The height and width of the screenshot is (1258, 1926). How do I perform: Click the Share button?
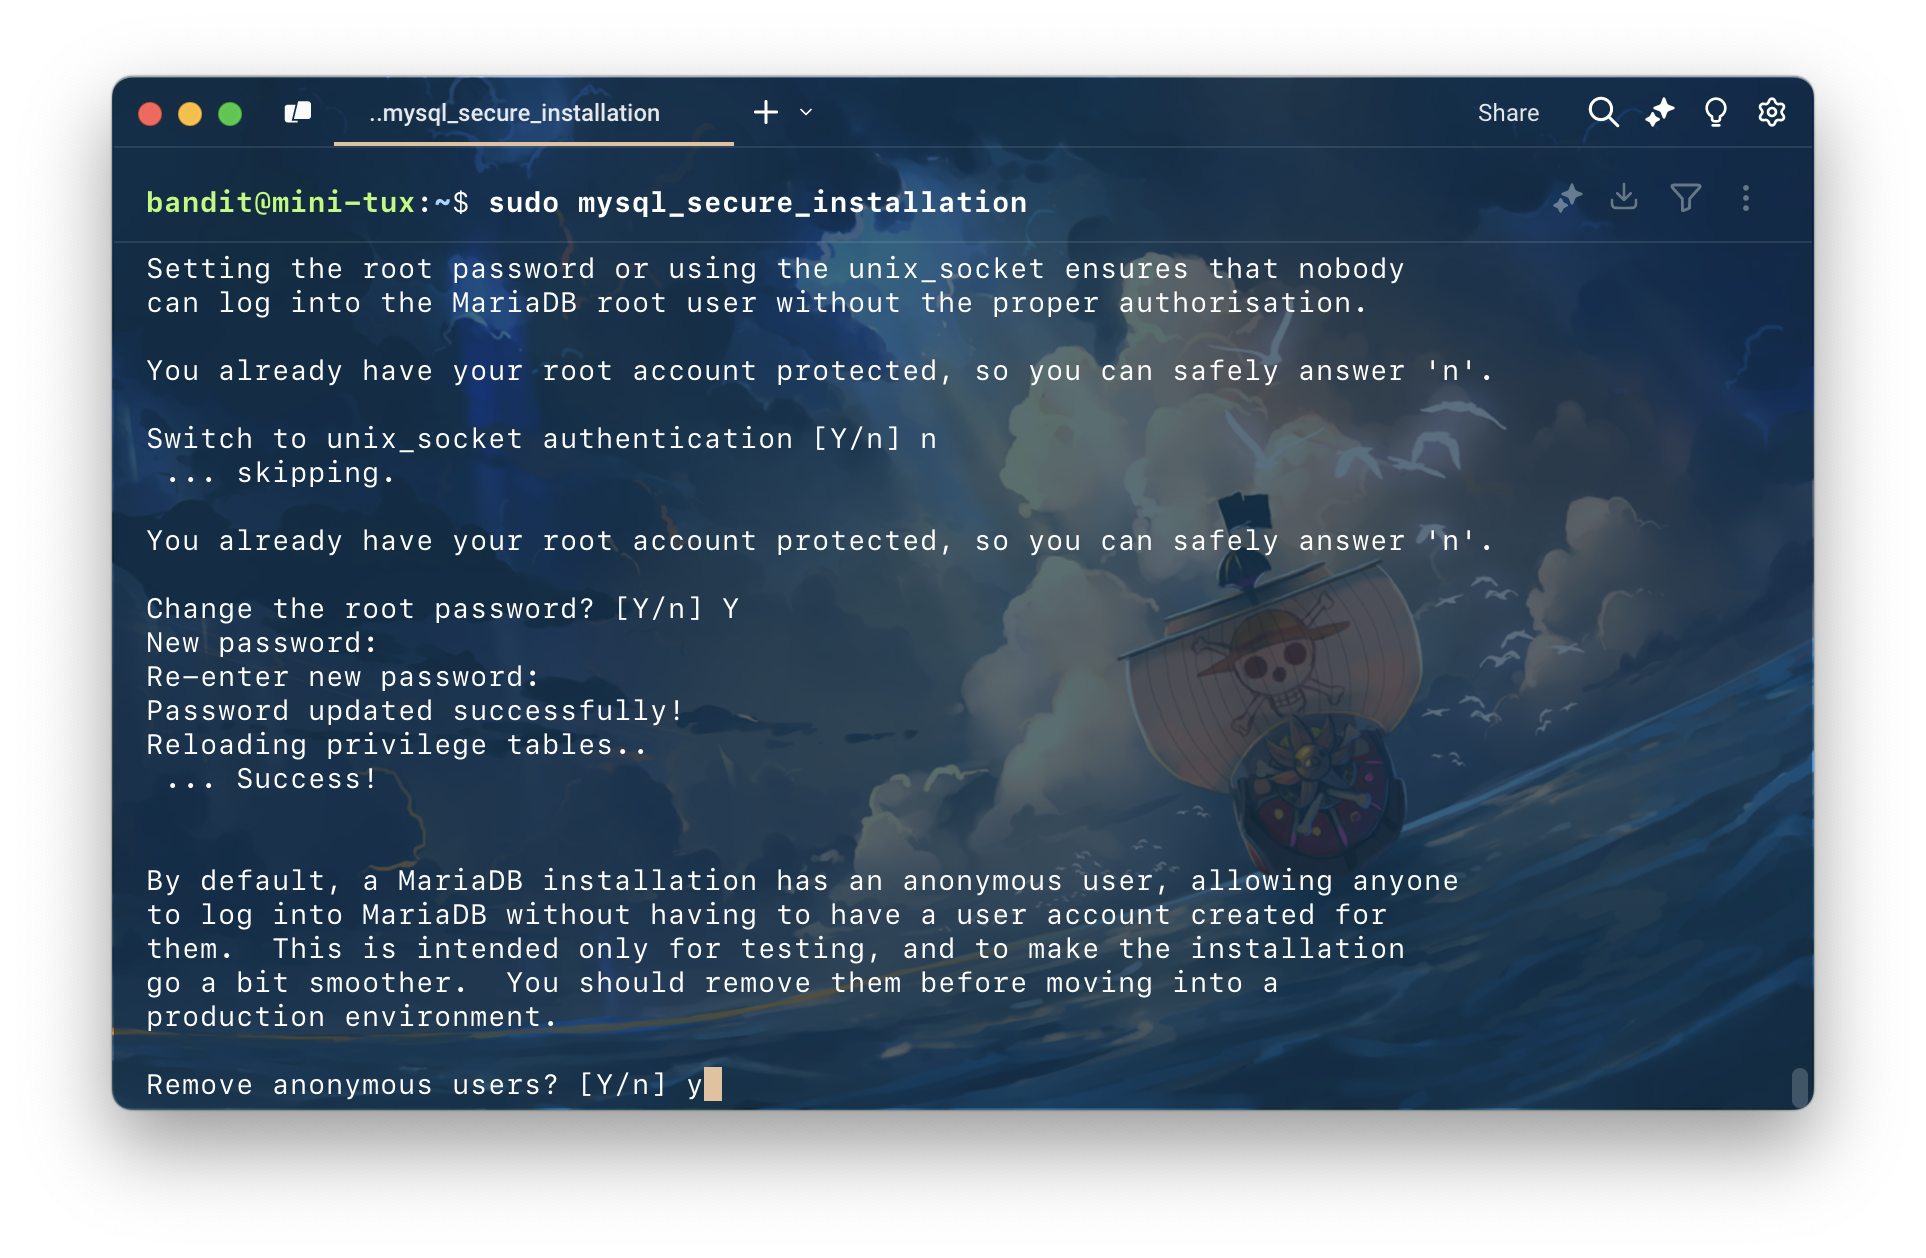tap(1508, 113)
